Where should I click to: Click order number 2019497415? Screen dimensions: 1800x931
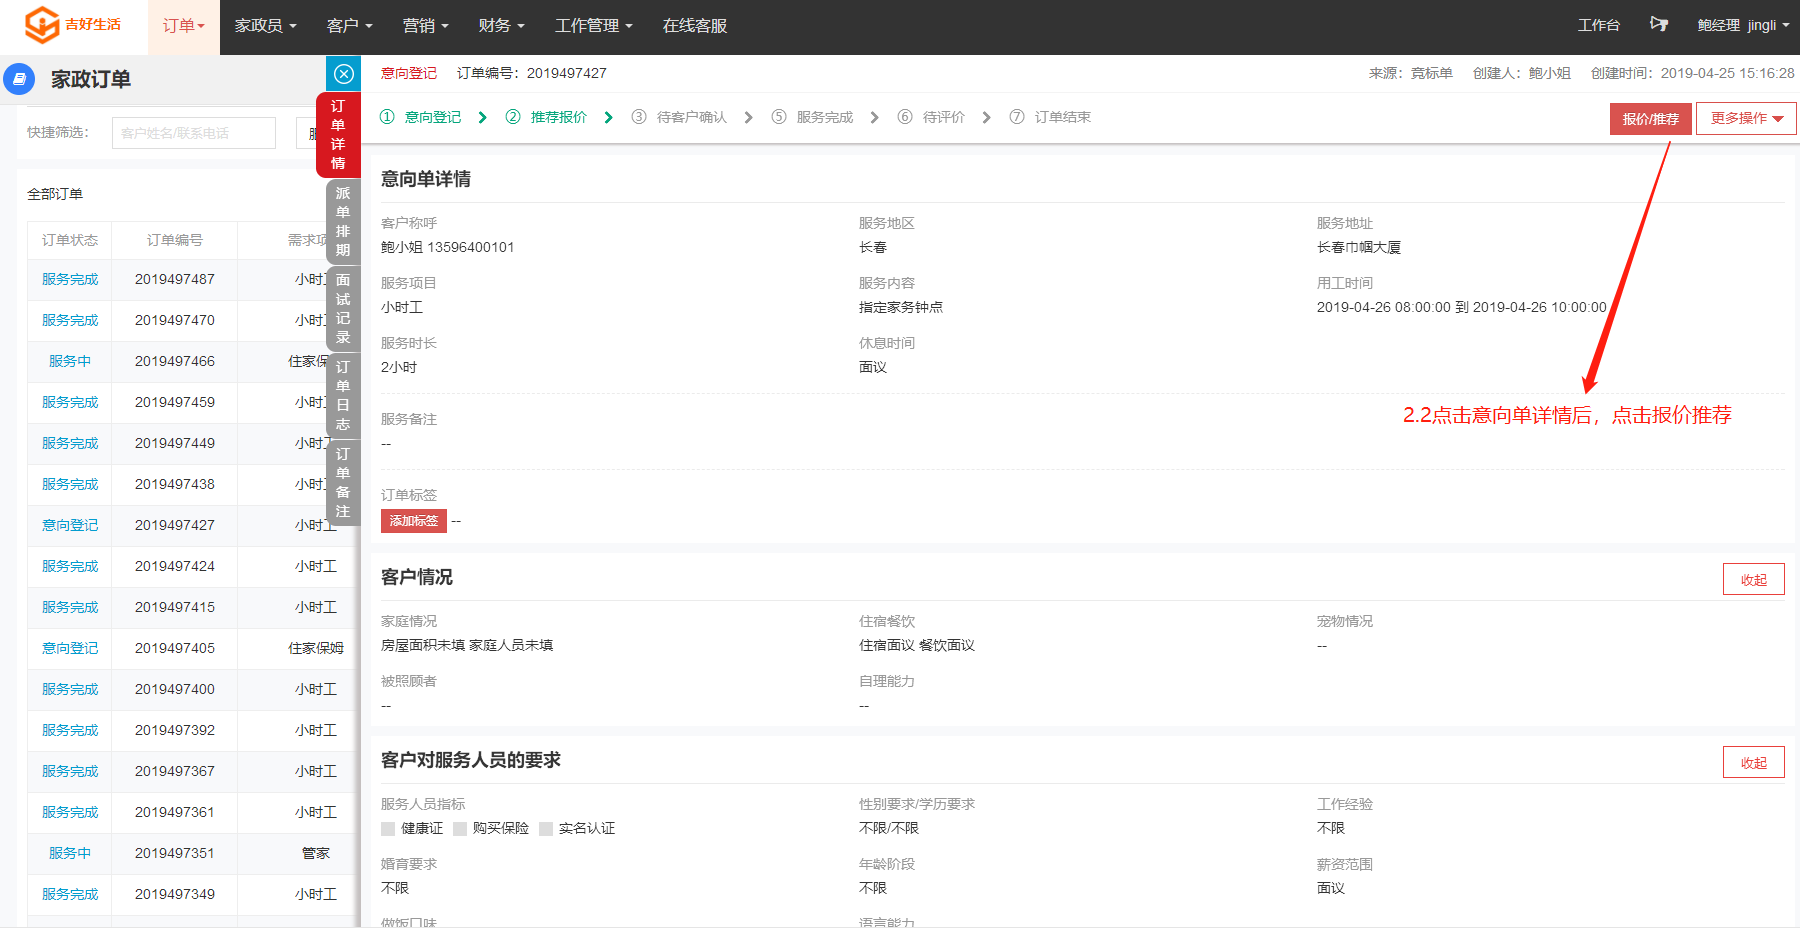(175, 608)
